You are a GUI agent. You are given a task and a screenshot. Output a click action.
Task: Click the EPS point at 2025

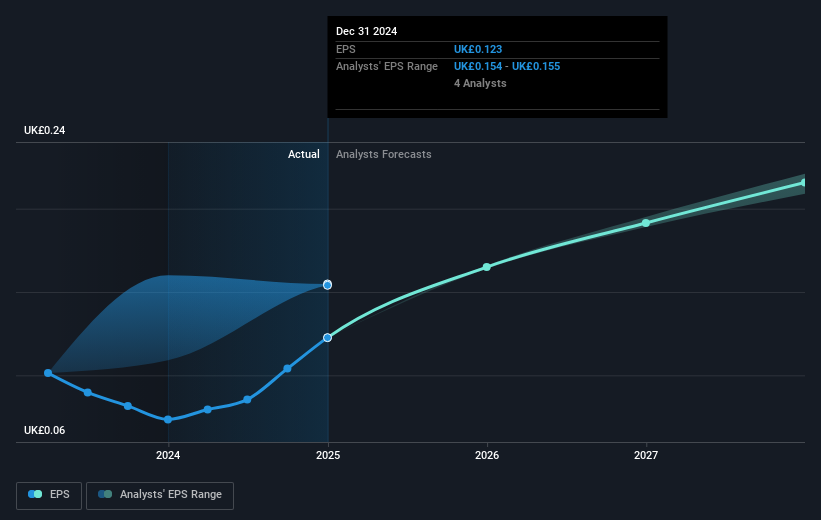tap(327, 338)
